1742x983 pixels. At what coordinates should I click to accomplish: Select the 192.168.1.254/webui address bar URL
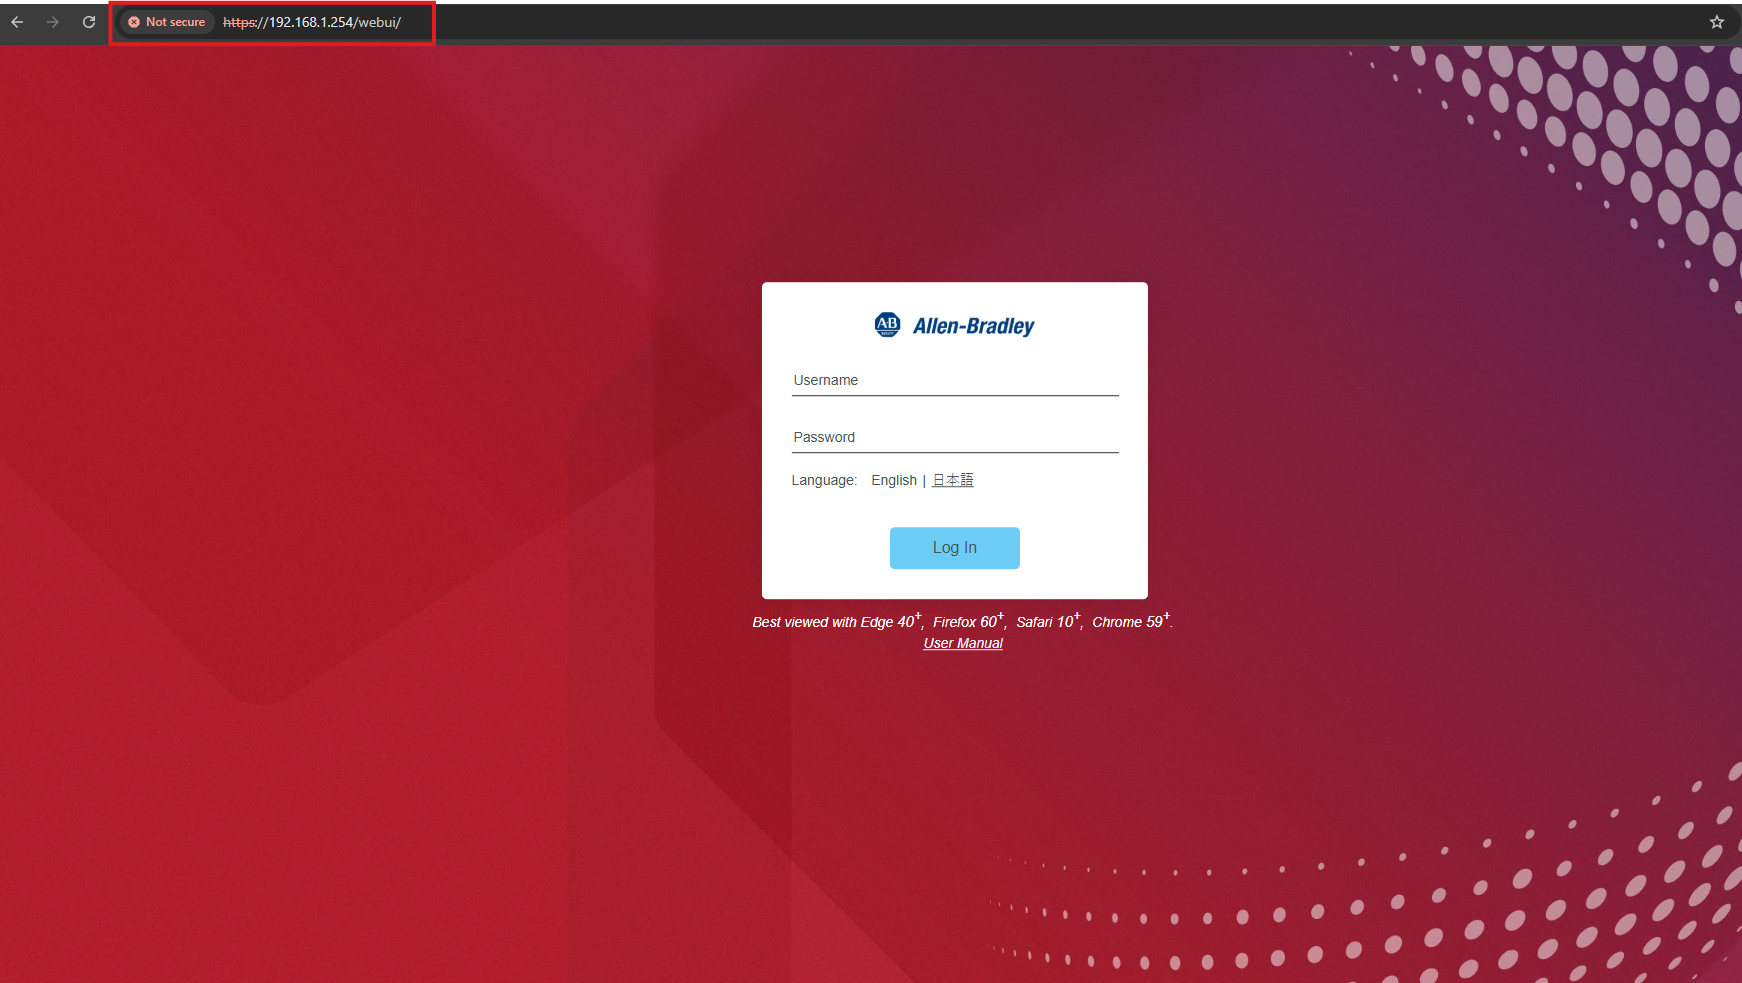coord(312,22)
